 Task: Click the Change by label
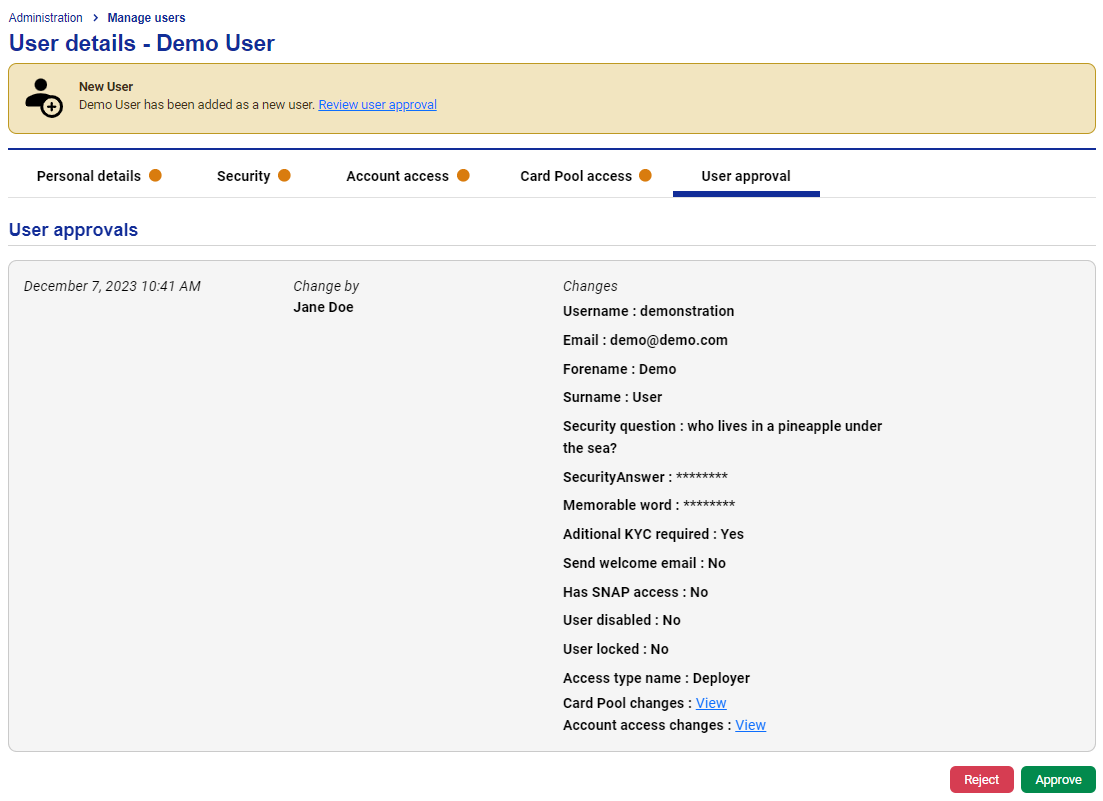(x=326, y=286)
